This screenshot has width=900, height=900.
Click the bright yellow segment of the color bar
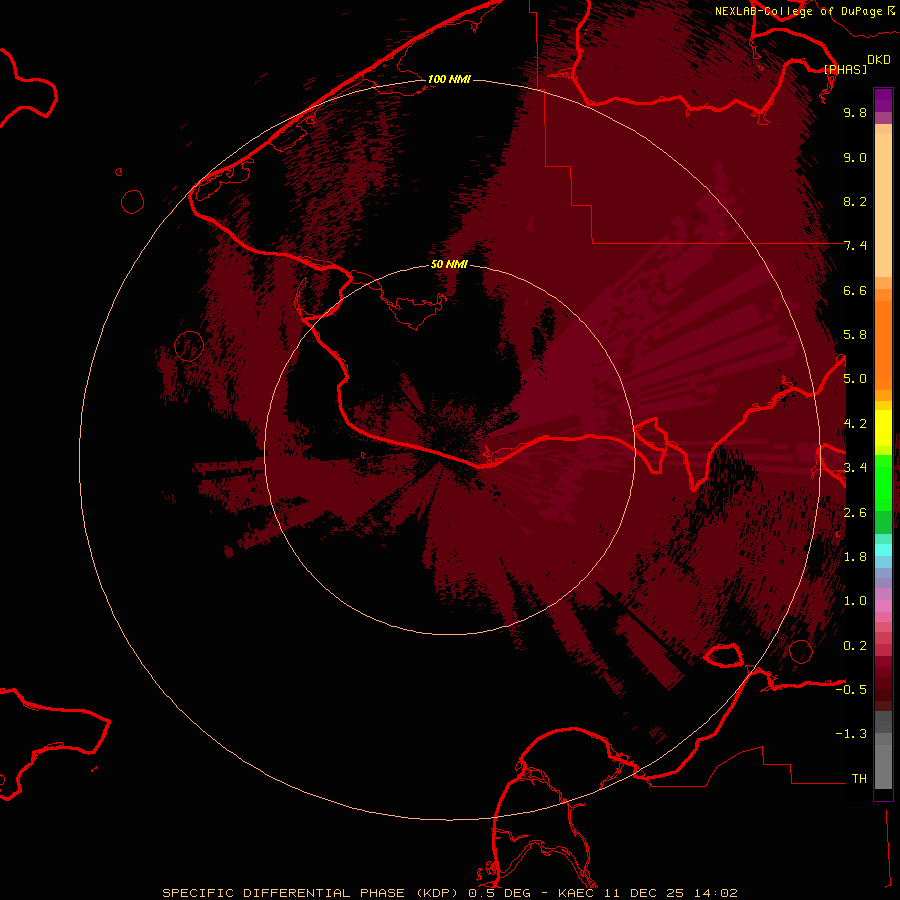click(883, 428)
